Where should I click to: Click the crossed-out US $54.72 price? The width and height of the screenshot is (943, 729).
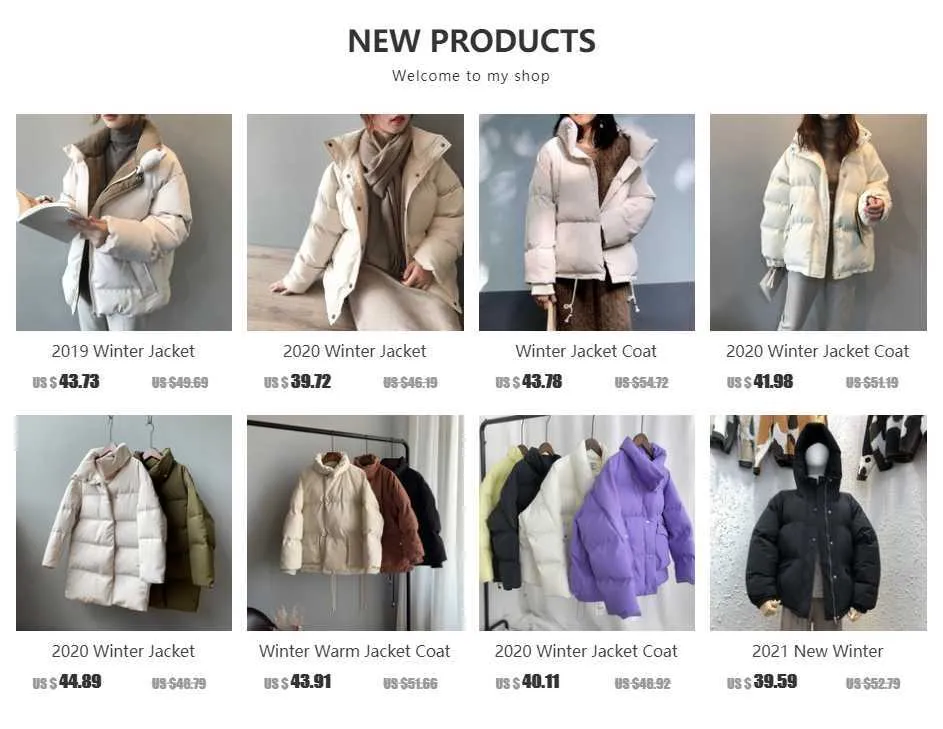coord(642,383)
